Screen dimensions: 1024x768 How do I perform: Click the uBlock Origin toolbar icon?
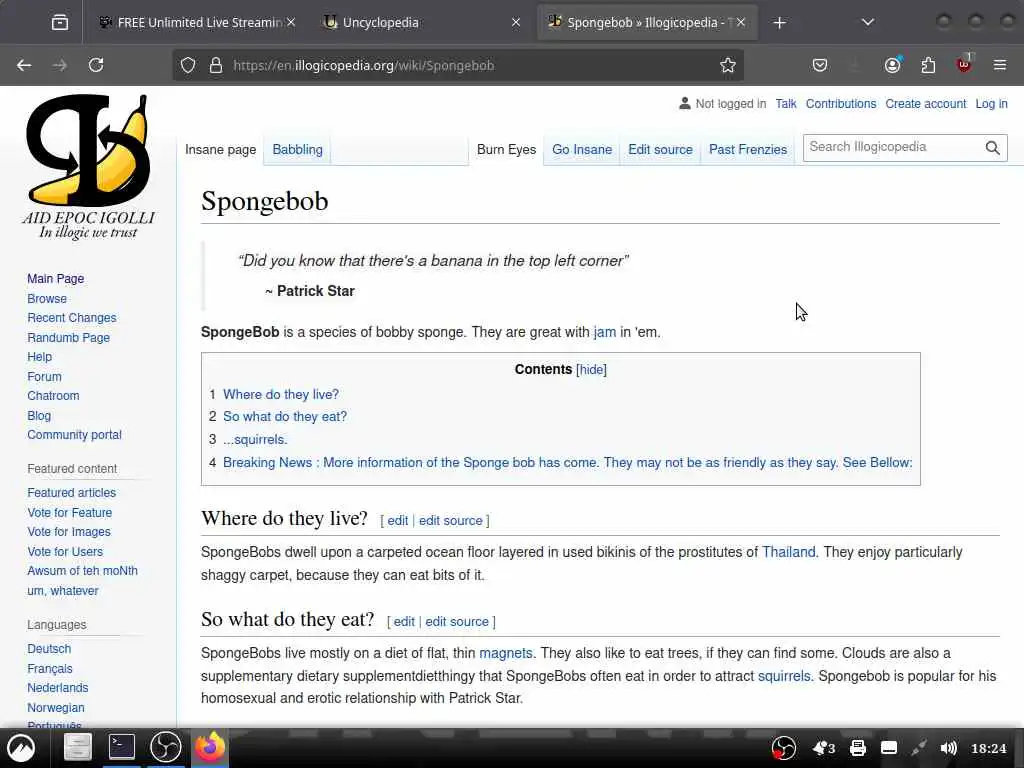(x=964, y=64)
